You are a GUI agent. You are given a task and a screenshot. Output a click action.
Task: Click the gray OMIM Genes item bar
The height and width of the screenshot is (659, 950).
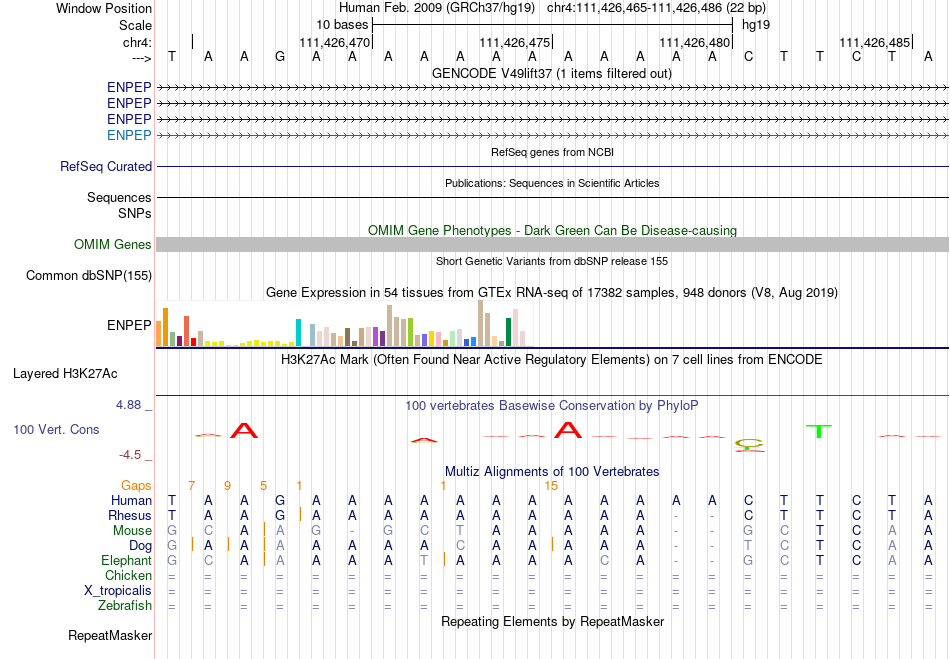pos(552,244)
